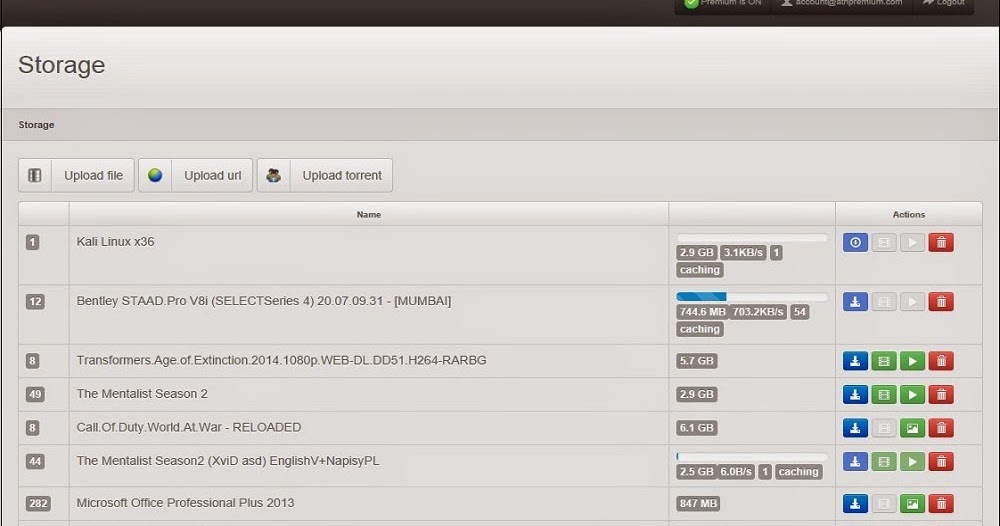Viewport: 1000px width, 526px height.
Task: Click the disabled film icon in the Microsoft Office row
Action: tap(884, 504)
